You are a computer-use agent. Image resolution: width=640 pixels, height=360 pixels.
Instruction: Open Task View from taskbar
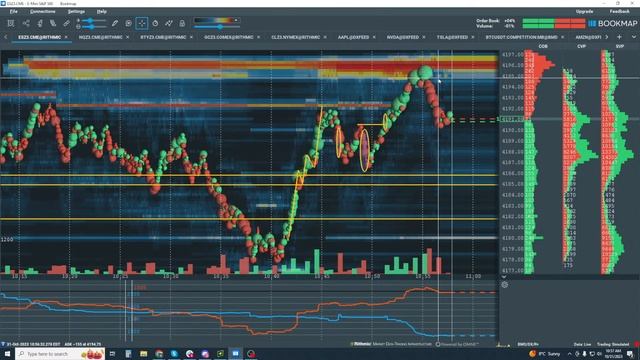point(112,354)
